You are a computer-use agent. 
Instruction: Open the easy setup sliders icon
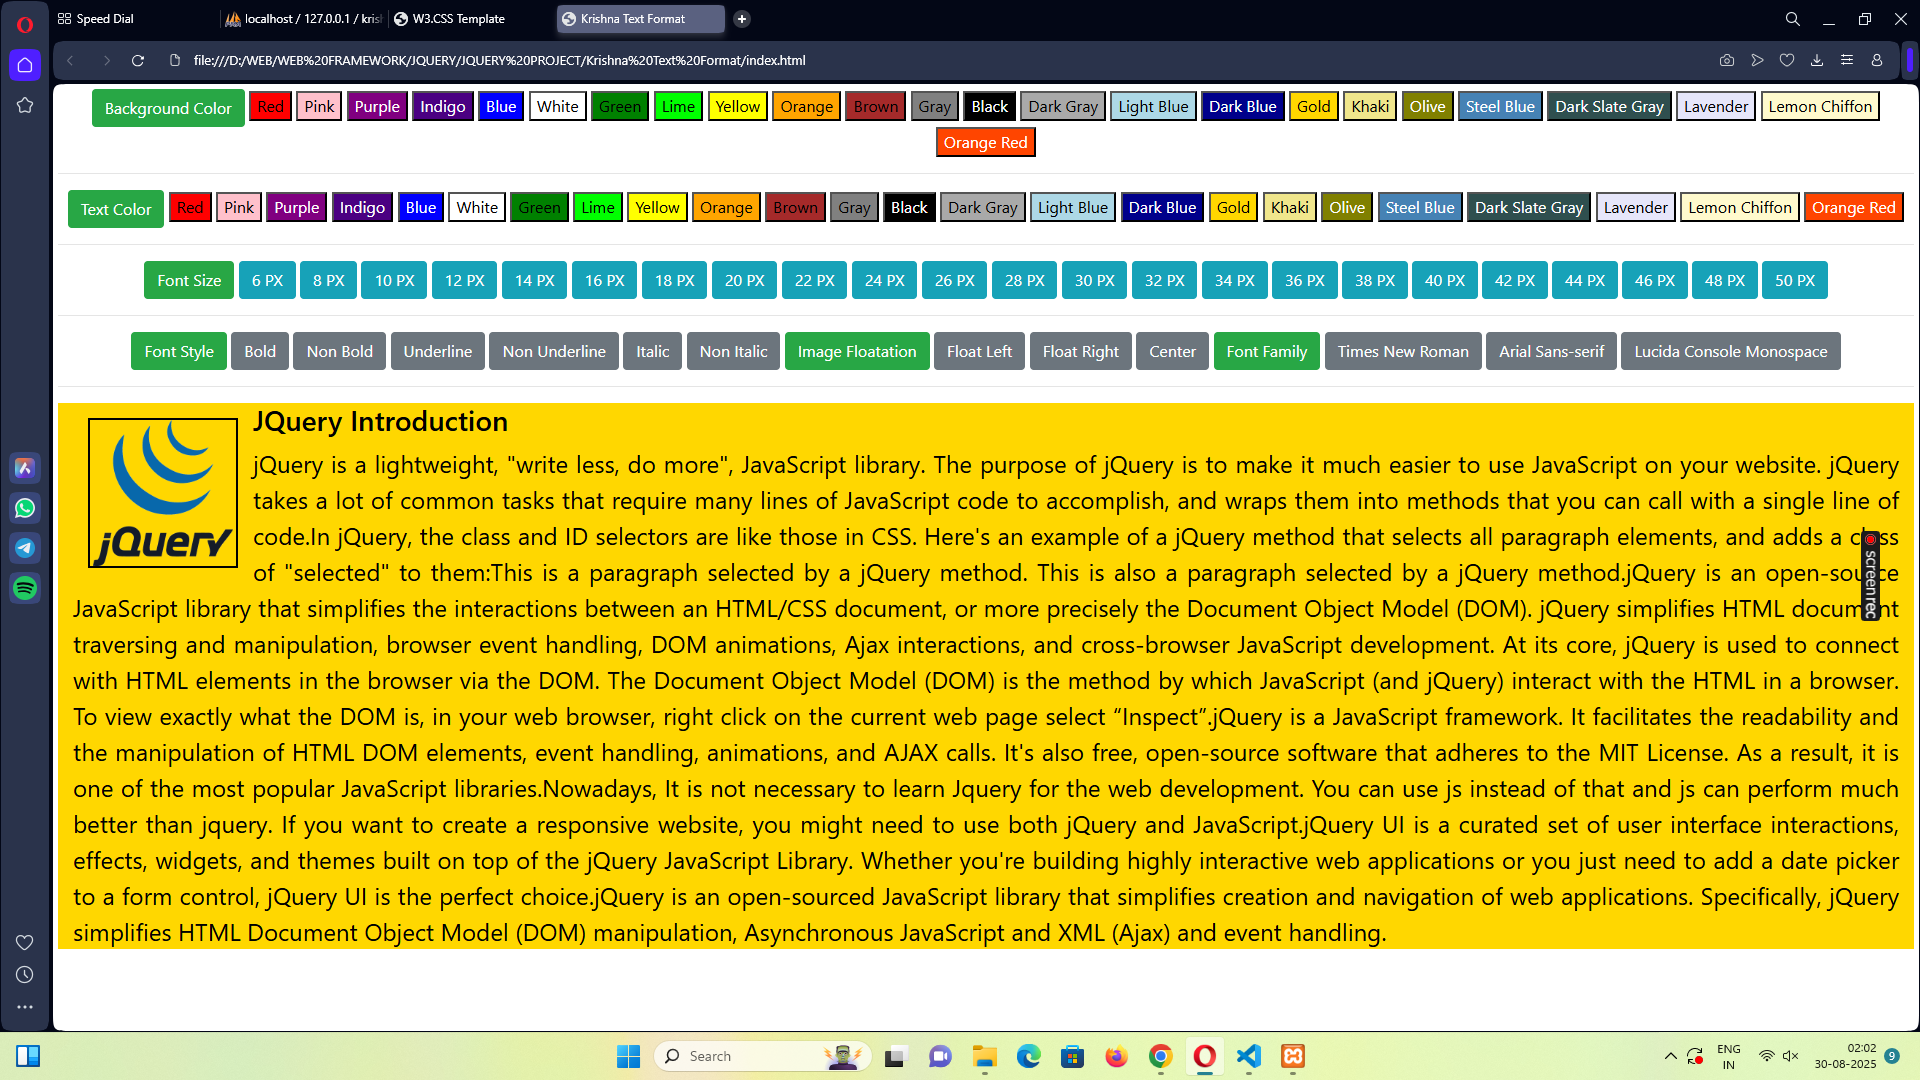(x=1847, y=61)
